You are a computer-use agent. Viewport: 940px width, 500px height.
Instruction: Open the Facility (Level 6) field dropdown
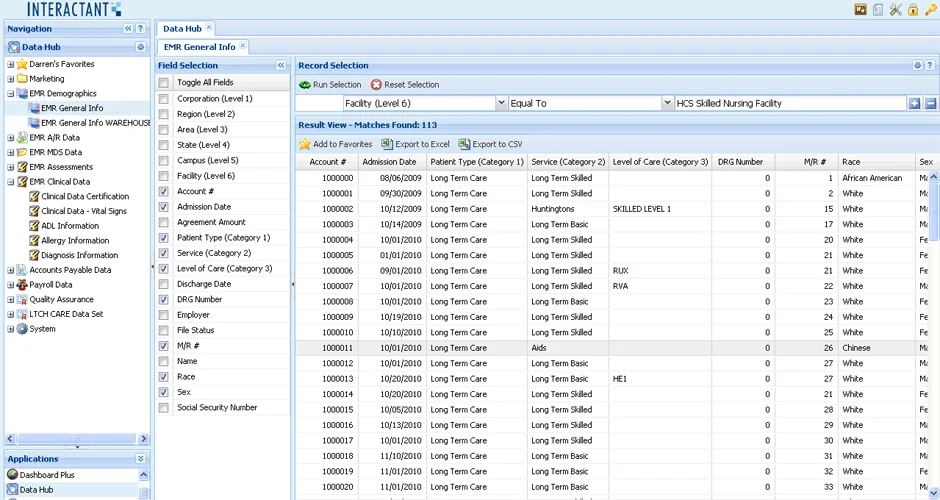point(501,103)
